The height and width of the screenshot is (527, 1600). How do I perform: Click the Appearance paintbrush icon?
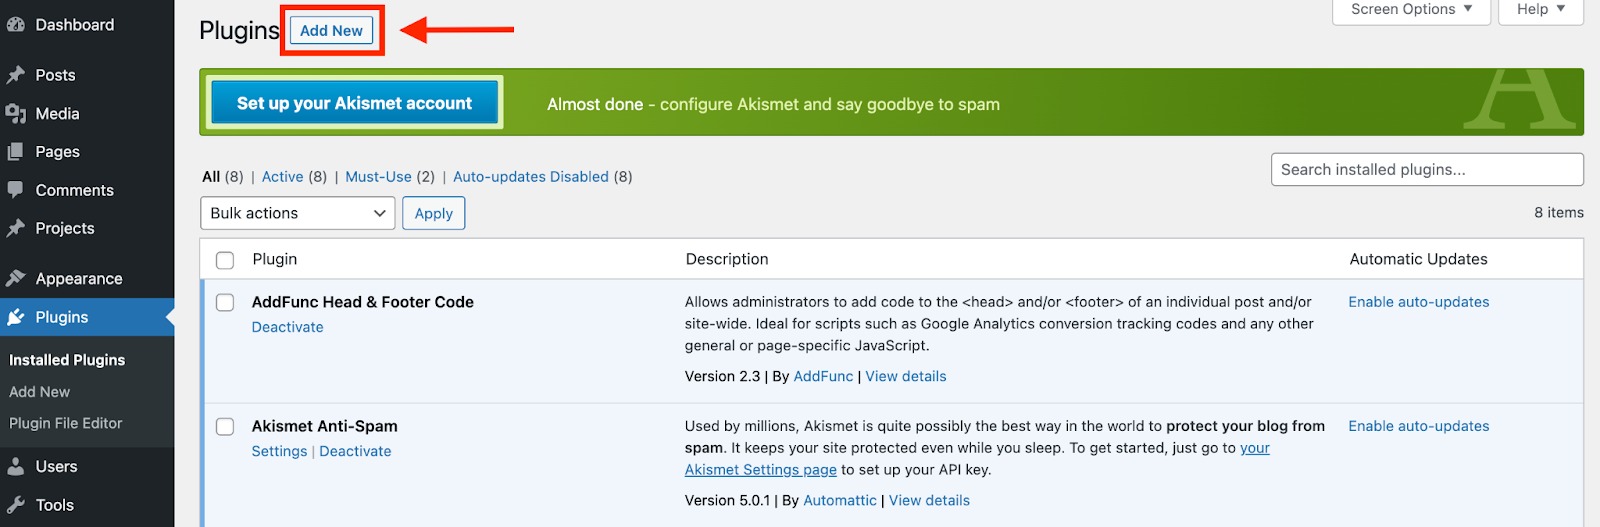pyautogui.click(x=16, y=279)
